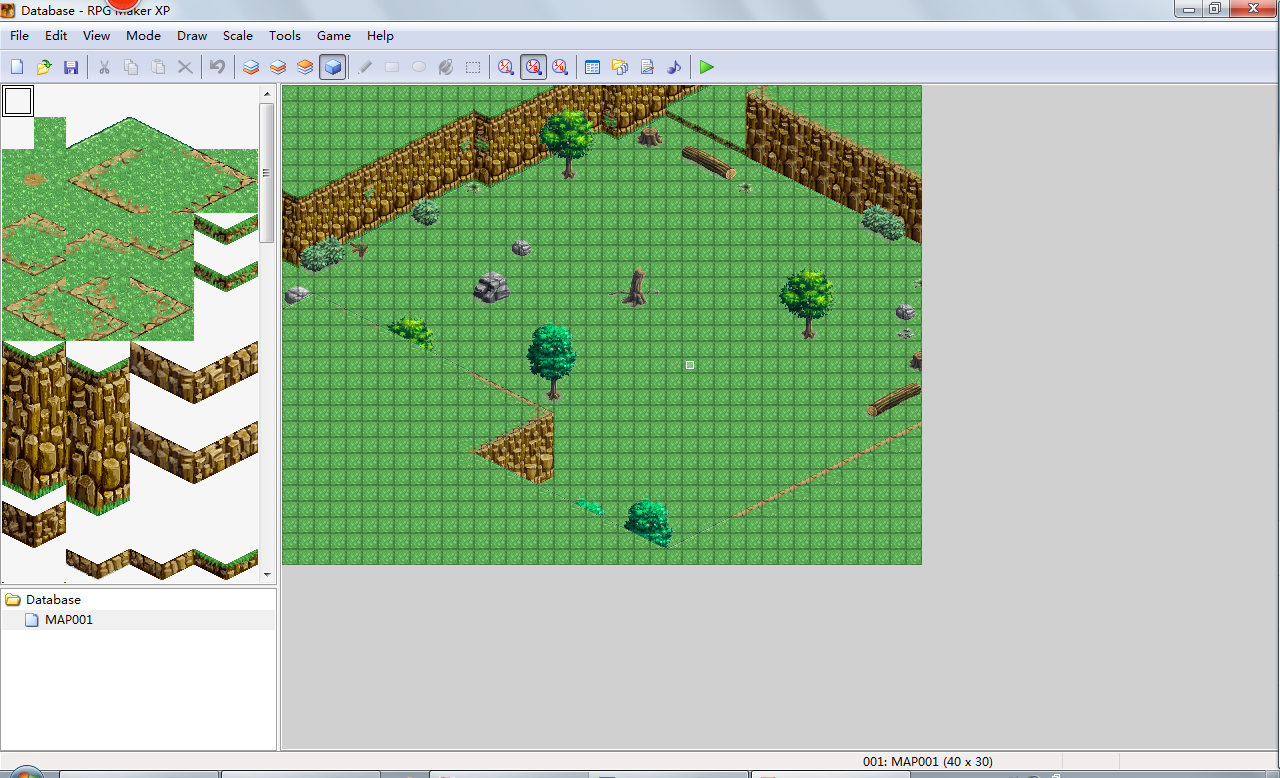The height and width of the screenshot is (778, 1280).
Task: Click the Delete X icon
Action: pyautogui.click(x=185, y=67)
